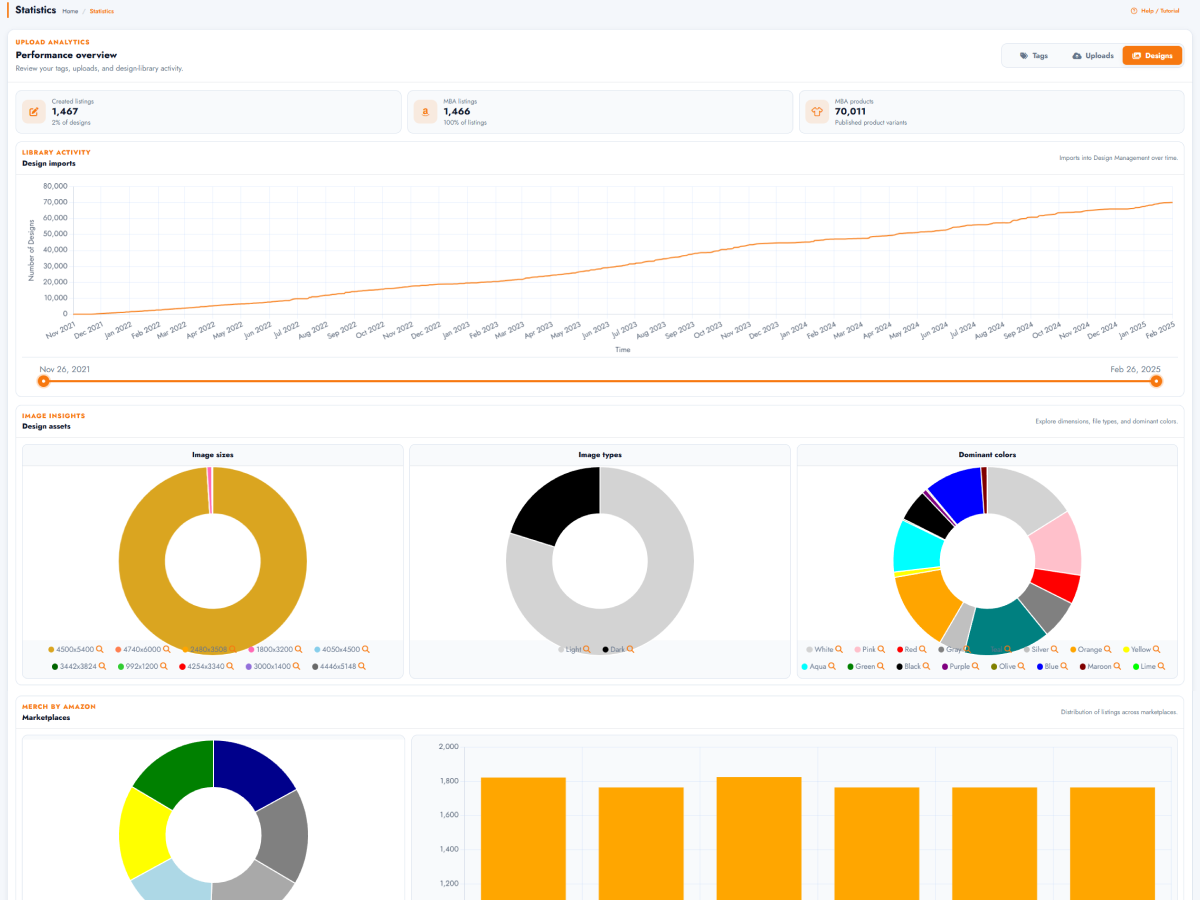Click the Amazon icon on MBA listings card
Image resolution: width=1200 pixels, height=900 pixels.
tap(425, 112)
